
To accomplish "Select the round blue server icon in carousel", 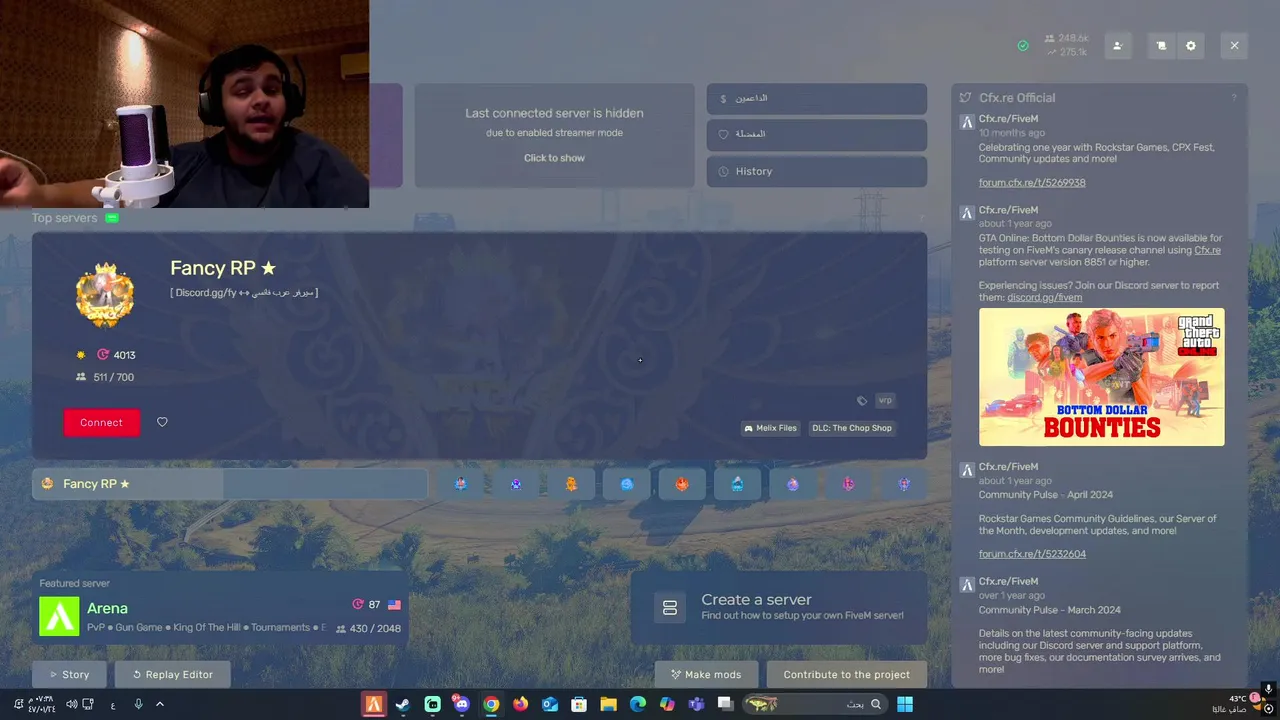I will click(627, 484).
